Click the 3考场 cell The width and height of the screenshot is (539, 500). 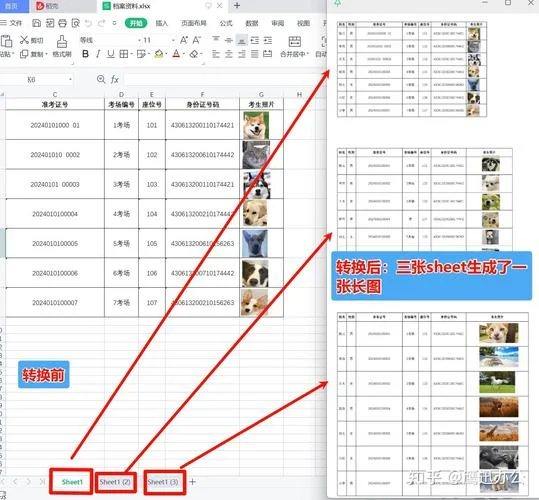coord(121,184)
